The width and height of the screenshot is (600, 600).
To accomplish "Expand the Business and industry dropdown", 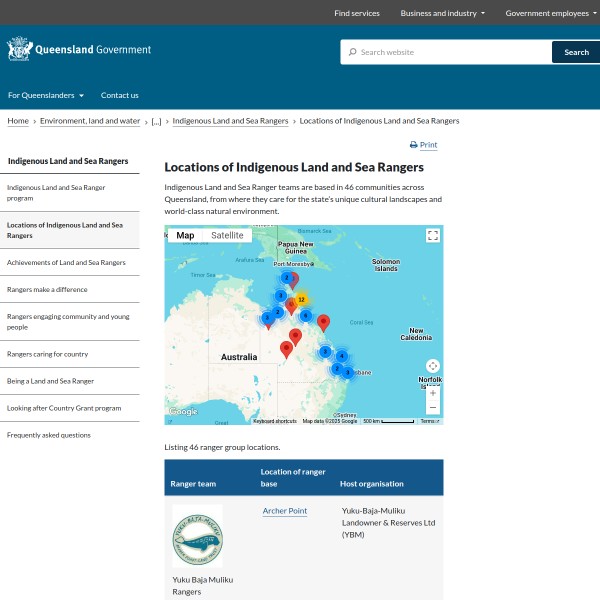I will pyautogui.click(x=442, y=13).
